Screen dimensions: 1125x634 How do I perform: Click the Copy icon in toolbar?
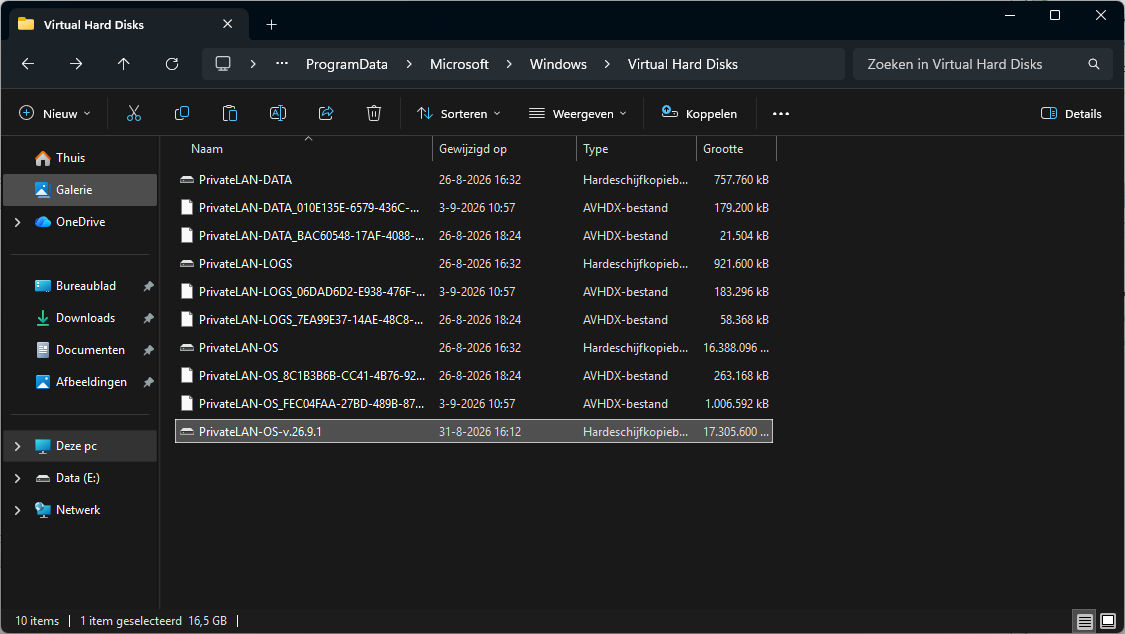point(182,113)
